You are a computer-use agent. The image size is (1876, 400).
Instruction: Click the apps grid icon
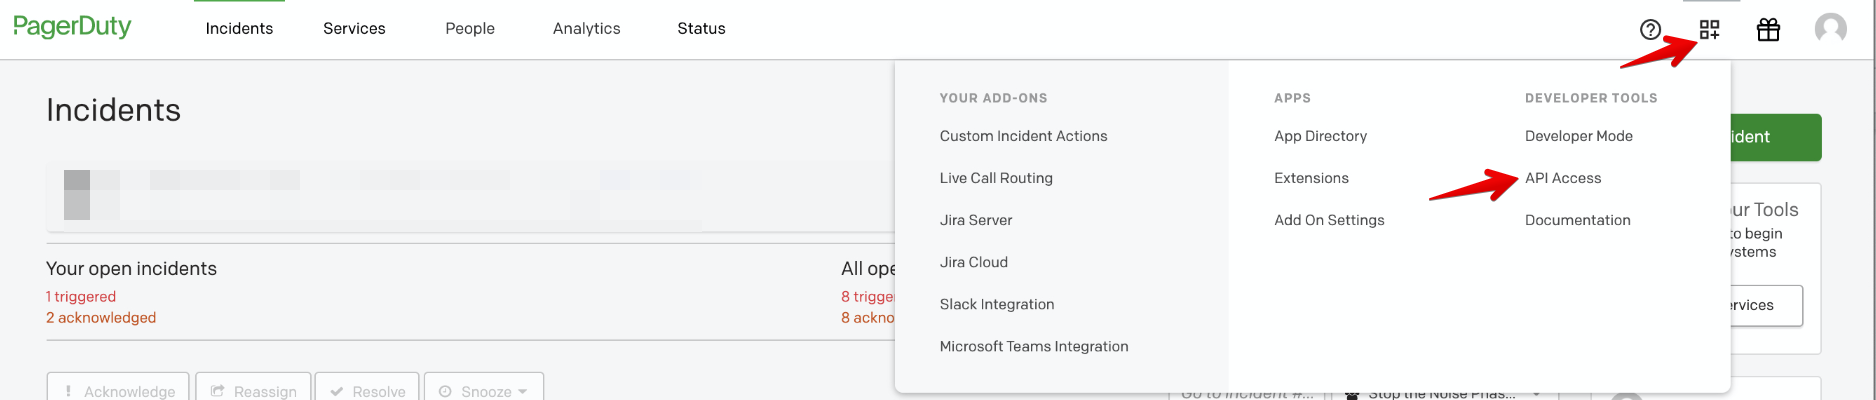click(1709, 30)
